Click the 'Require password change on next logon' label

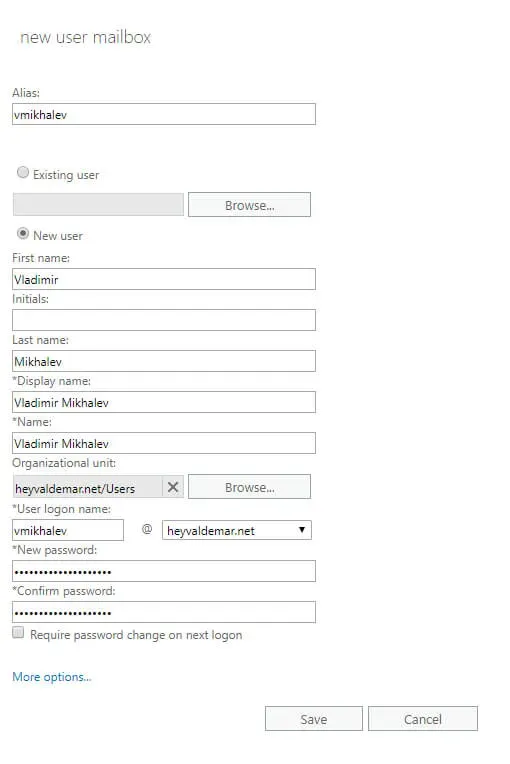136,635
